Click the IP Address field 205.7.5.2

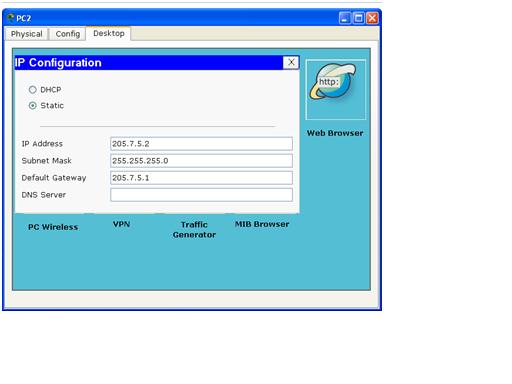[201, 144]
